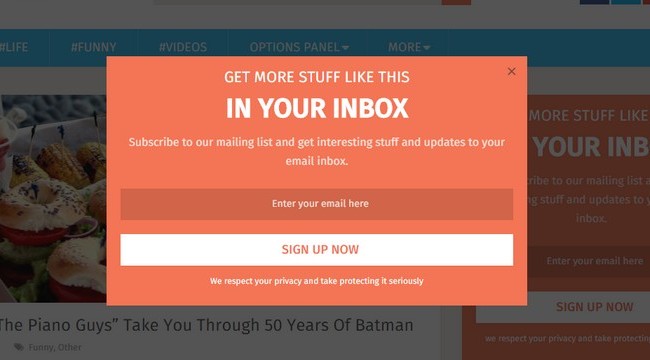Go to the #FUNNY section
The height and width of the screenshot is (360, 650).
pyautogui.click(x=94, y=47)
